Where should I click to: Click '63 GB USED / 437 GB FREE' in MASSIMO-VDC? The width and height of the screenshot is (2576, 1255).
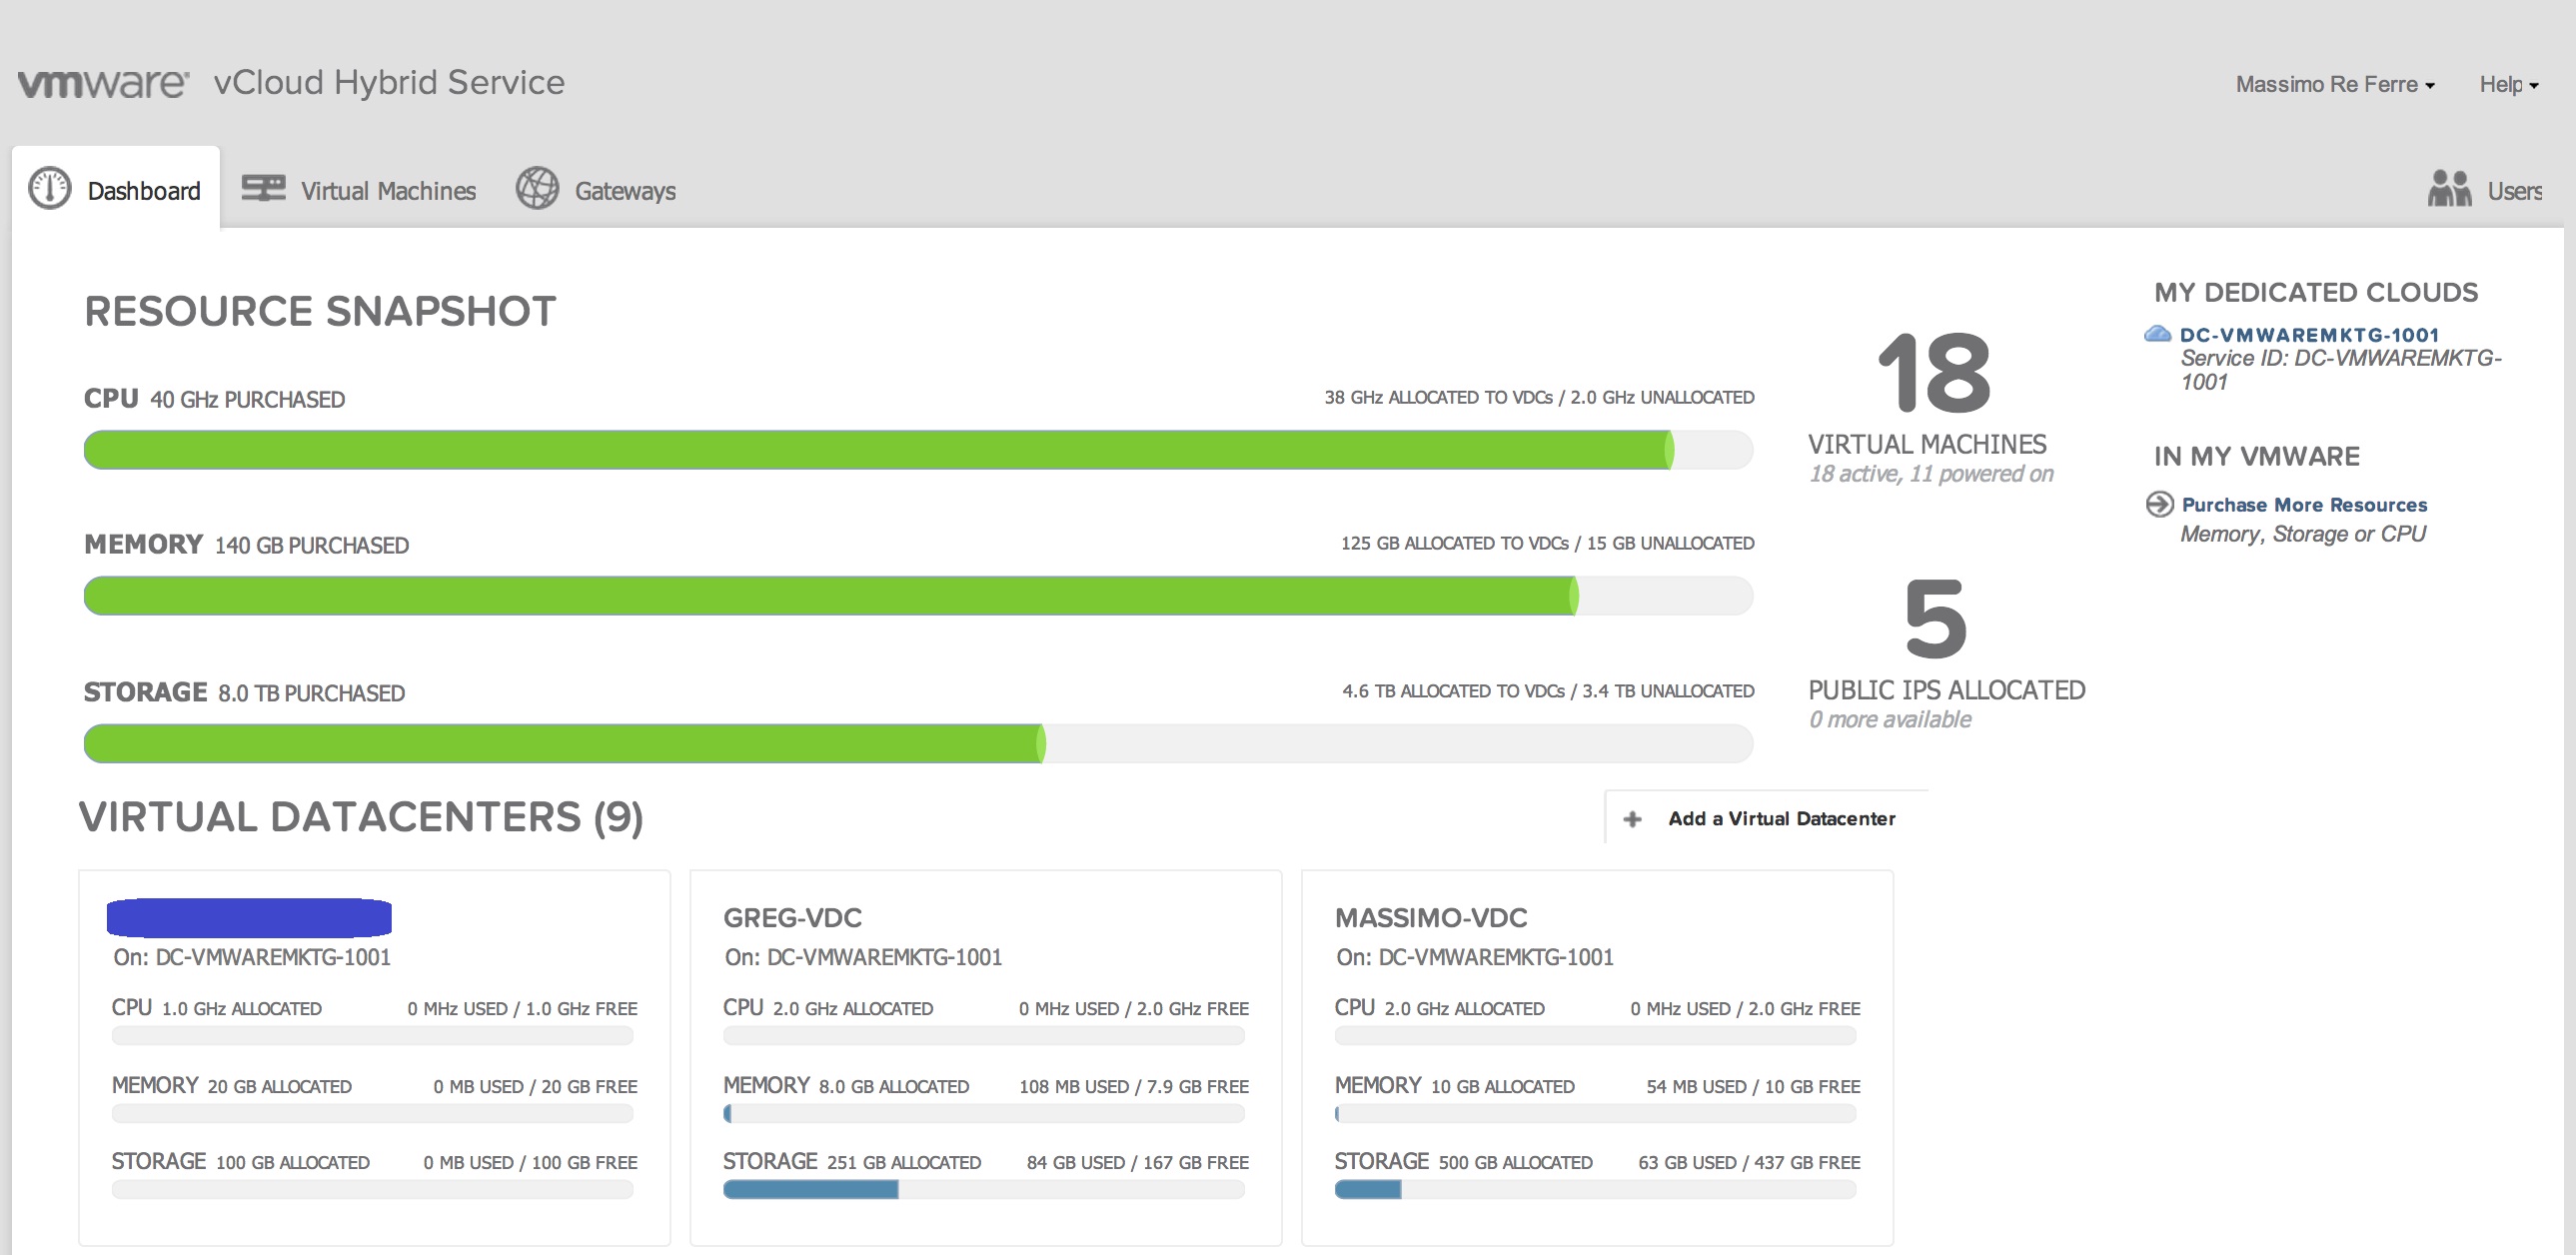(1748, 1163)
